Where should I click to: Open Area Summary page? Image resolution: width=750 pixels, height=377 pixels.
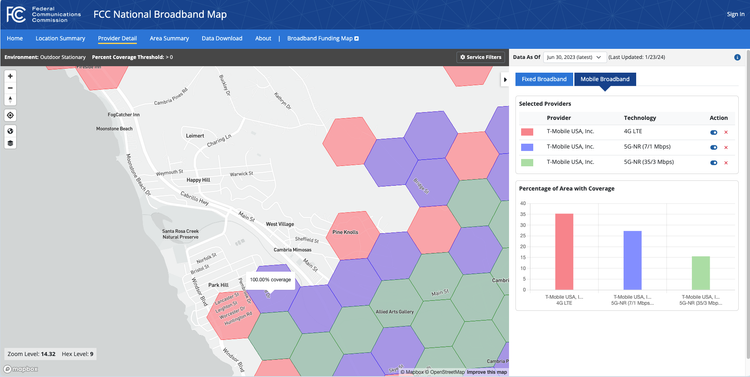tap(169, 38)
